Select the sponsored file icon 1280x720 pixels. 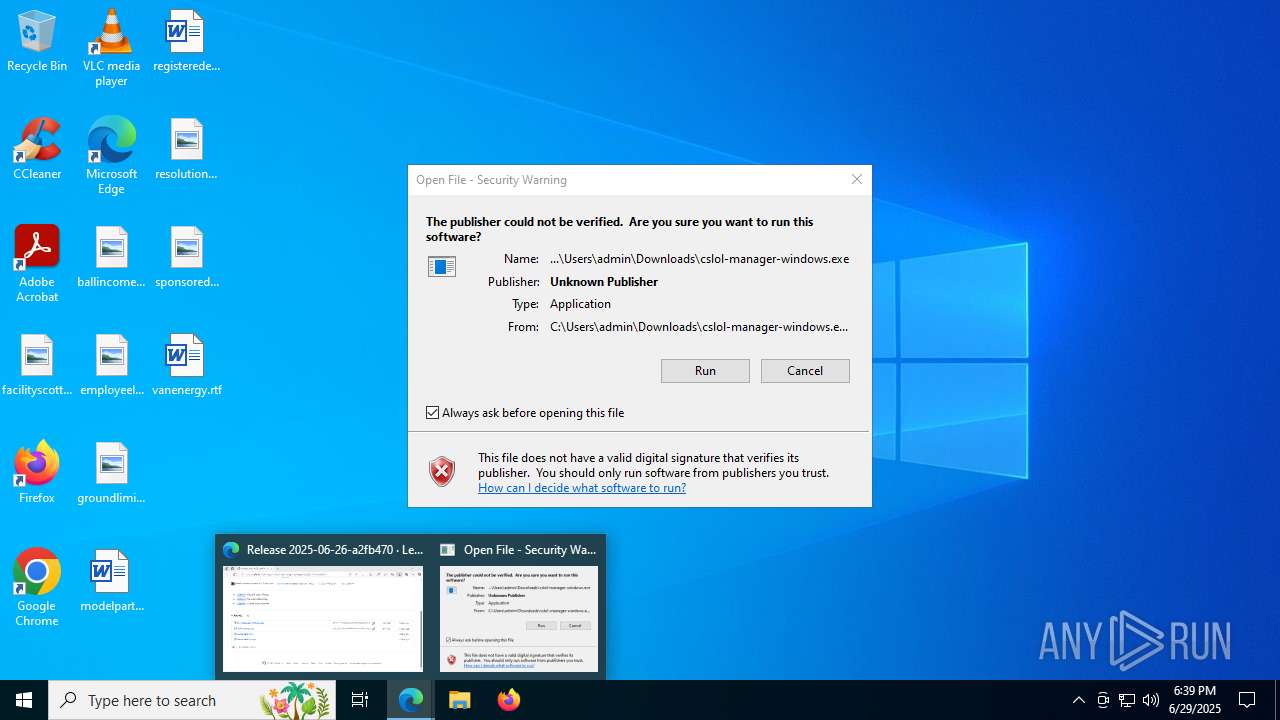pos(186,258)
